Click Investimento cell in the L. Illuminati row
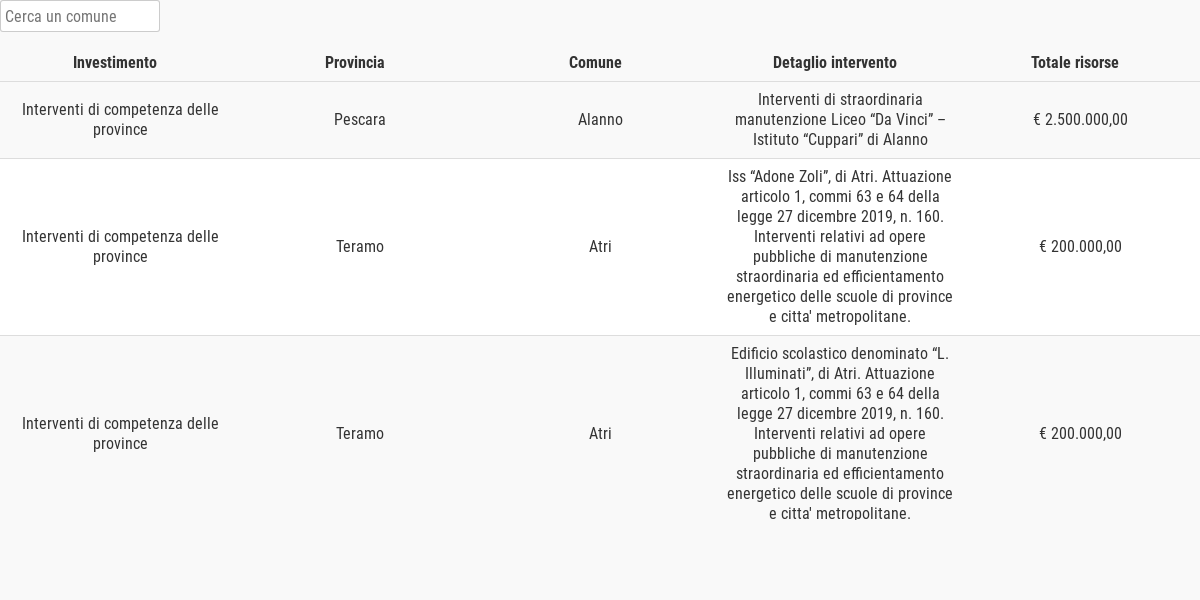Viewport: 1200px width, 600px height. (x=120, y=434)
